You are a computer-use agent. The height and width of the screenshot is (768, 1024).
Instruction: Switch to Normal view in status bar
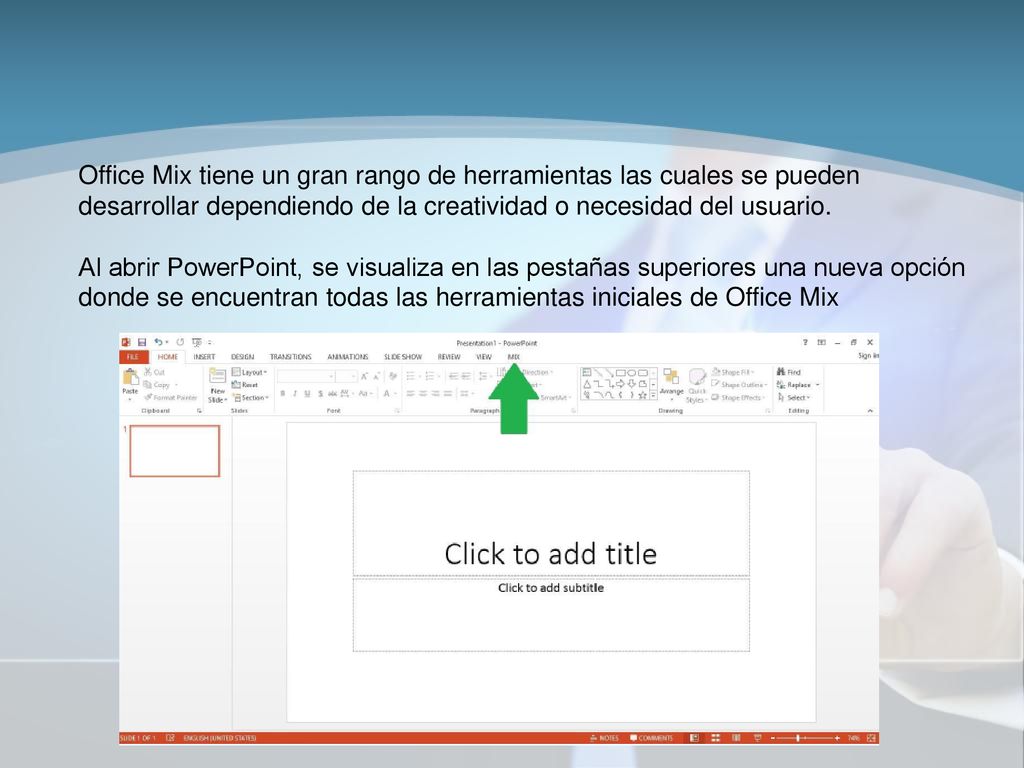coord(695,738)
